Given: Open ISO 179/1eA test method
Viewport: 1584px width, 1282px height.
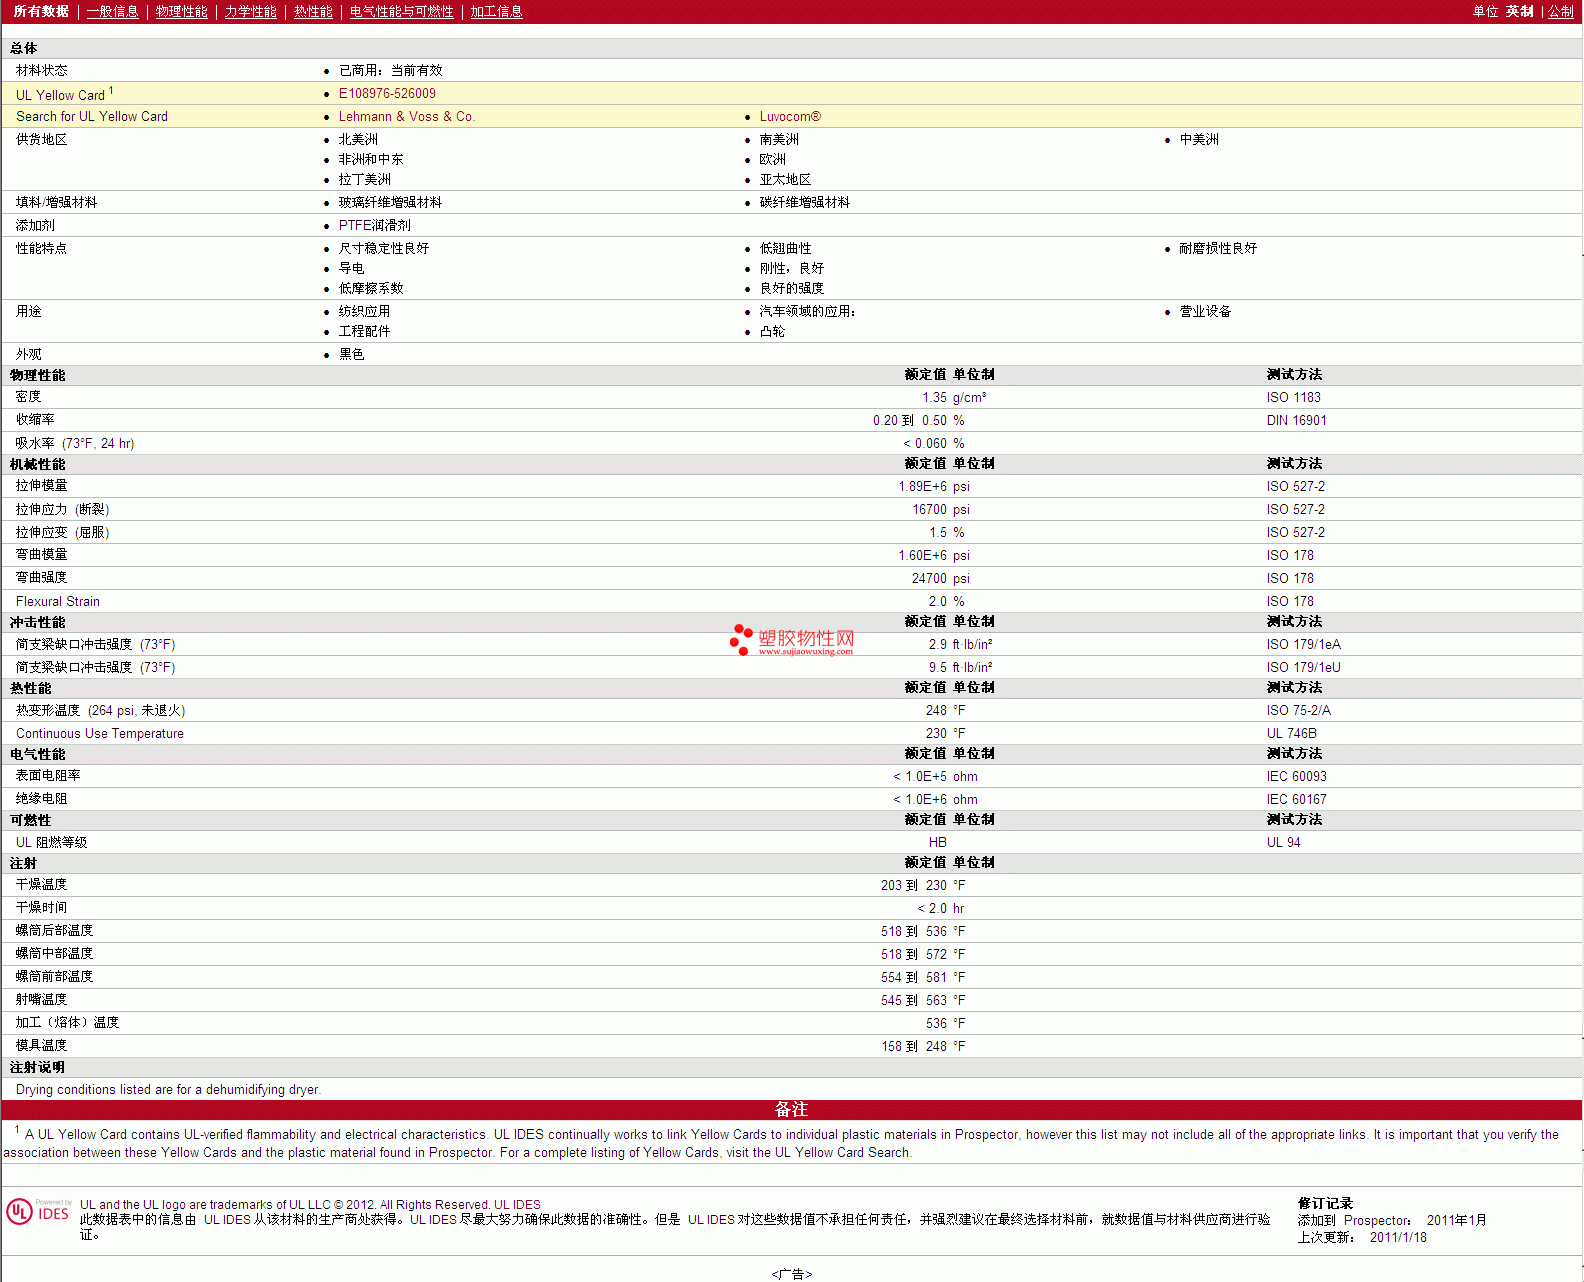Looking at the screenshot, I should [x=1303, y=644].
